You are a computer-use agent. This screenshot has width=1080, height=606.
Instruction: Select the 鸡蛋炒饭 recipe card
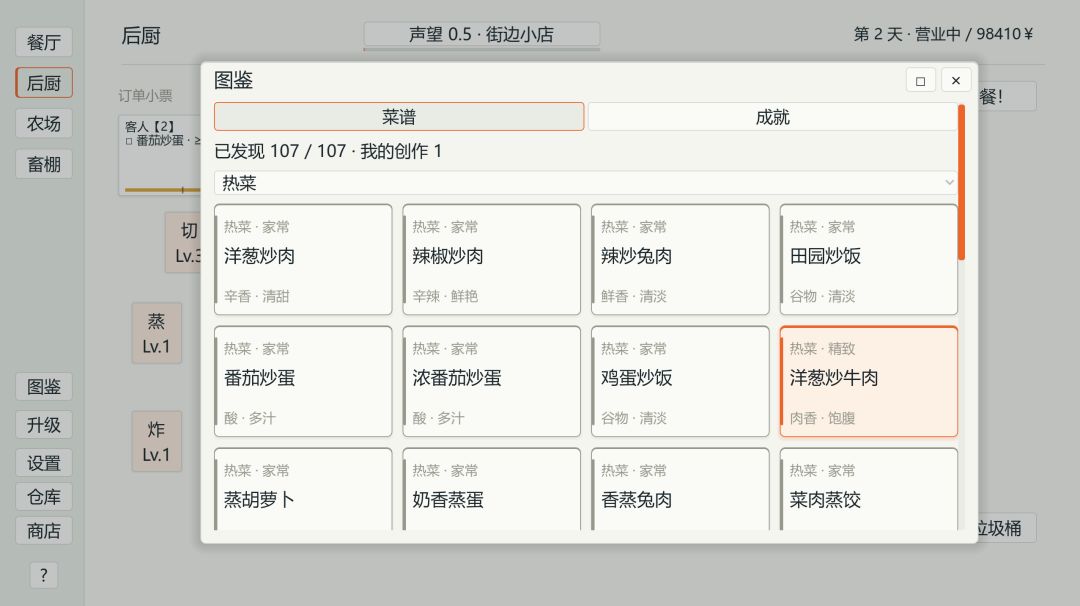(x=681, y=382)
